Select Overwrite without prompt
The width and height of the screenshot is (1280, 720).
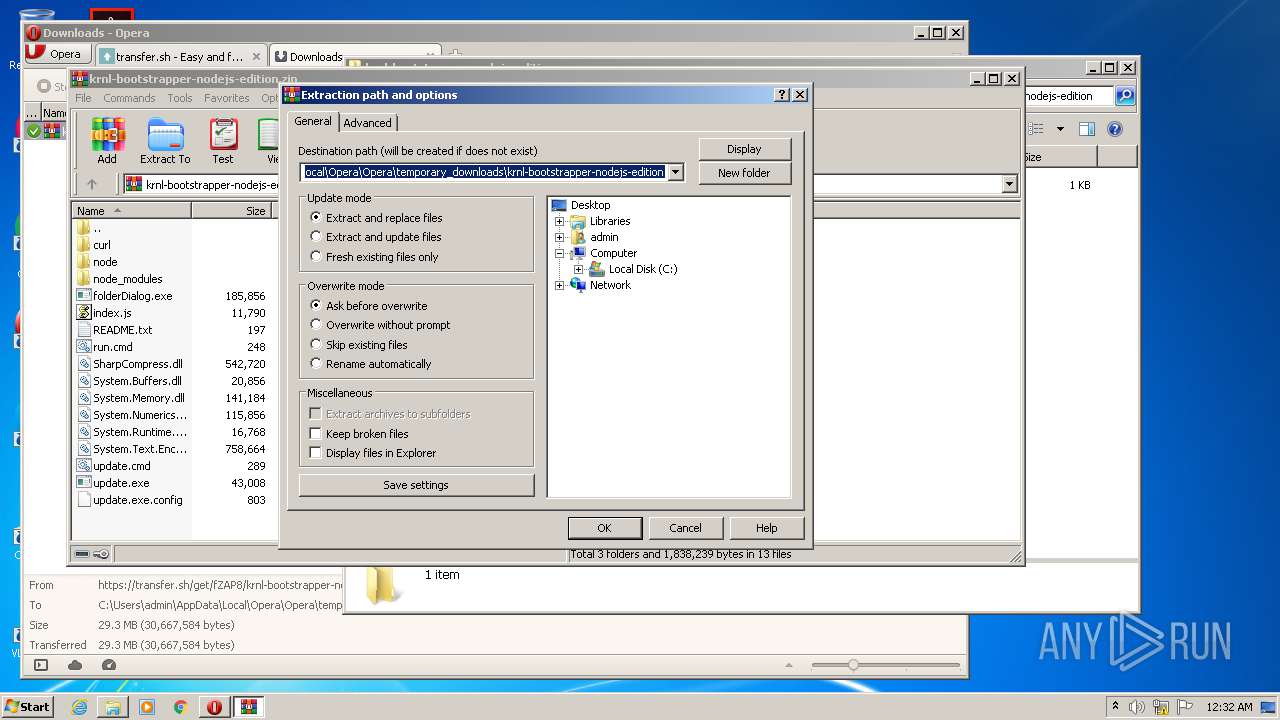click(316, 325)
